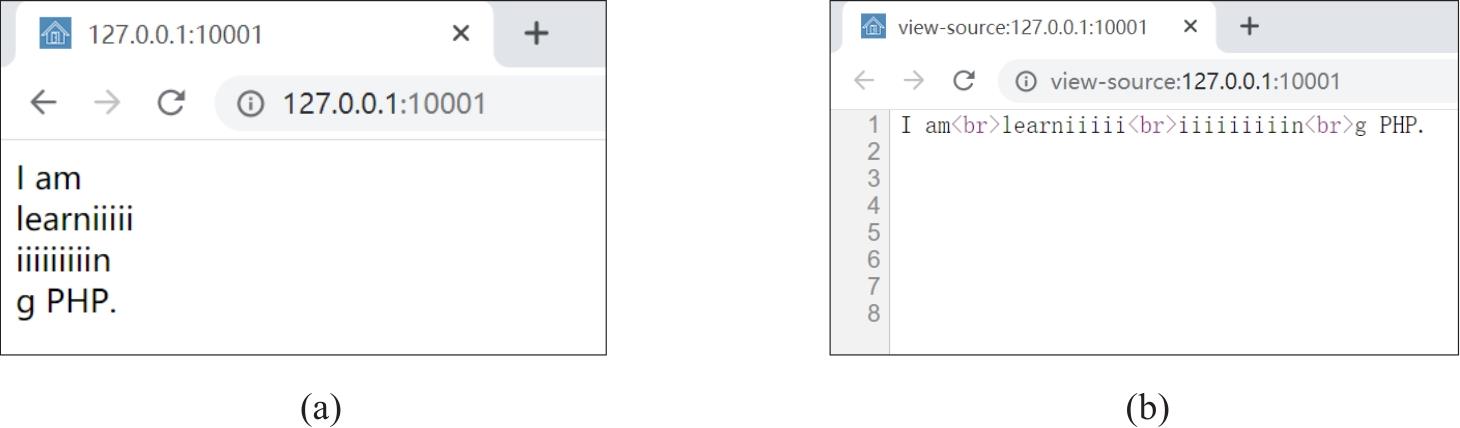Close the view-source:127.0.0.1:10001 tab
Viewport: 1460px width, 428px height.
click(x=1190, y=27)
